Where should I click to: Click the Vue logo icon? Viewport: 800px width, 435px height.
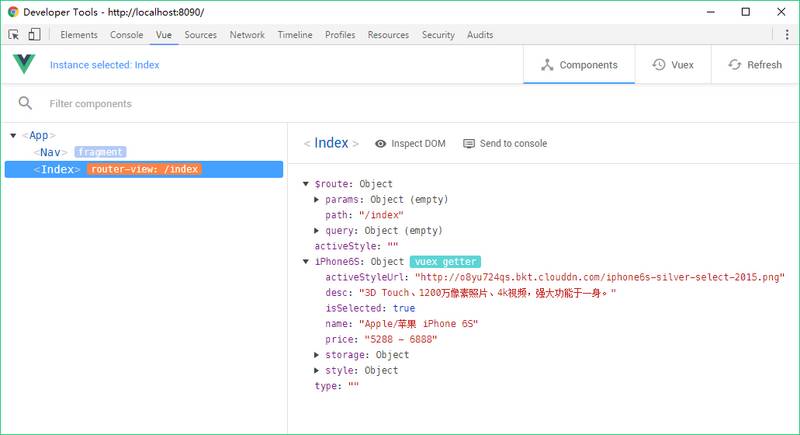(x=23, y=65)
